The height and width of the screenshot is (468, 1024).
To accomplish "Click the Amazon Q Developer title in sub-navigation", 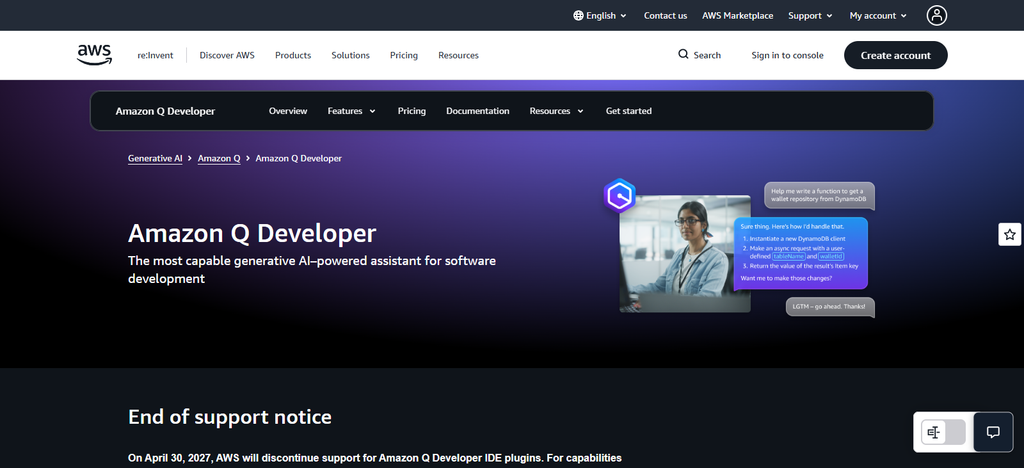I will 165,111.
